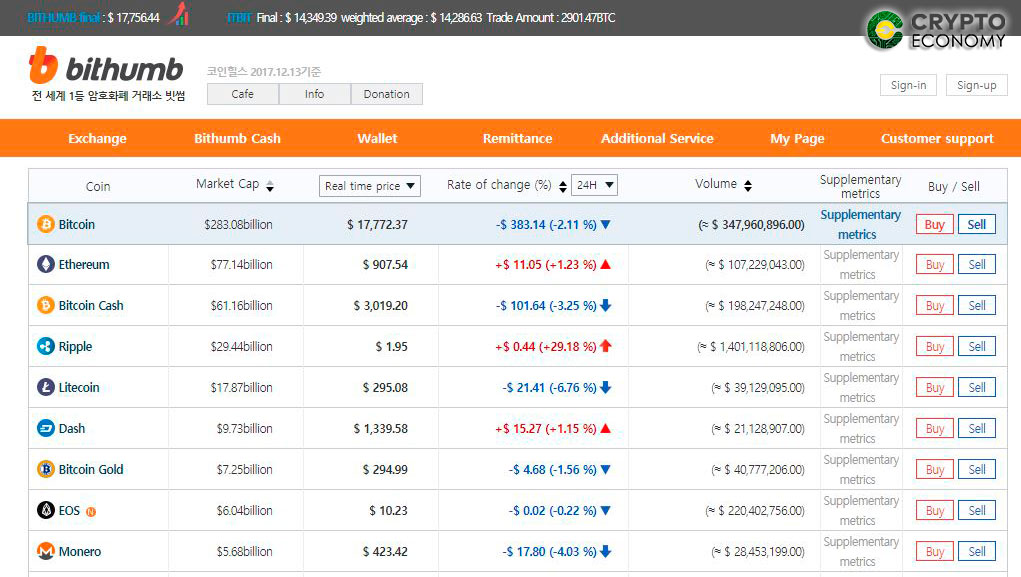Open Bitcoin Supplementary metrics link

coord(860,224)
